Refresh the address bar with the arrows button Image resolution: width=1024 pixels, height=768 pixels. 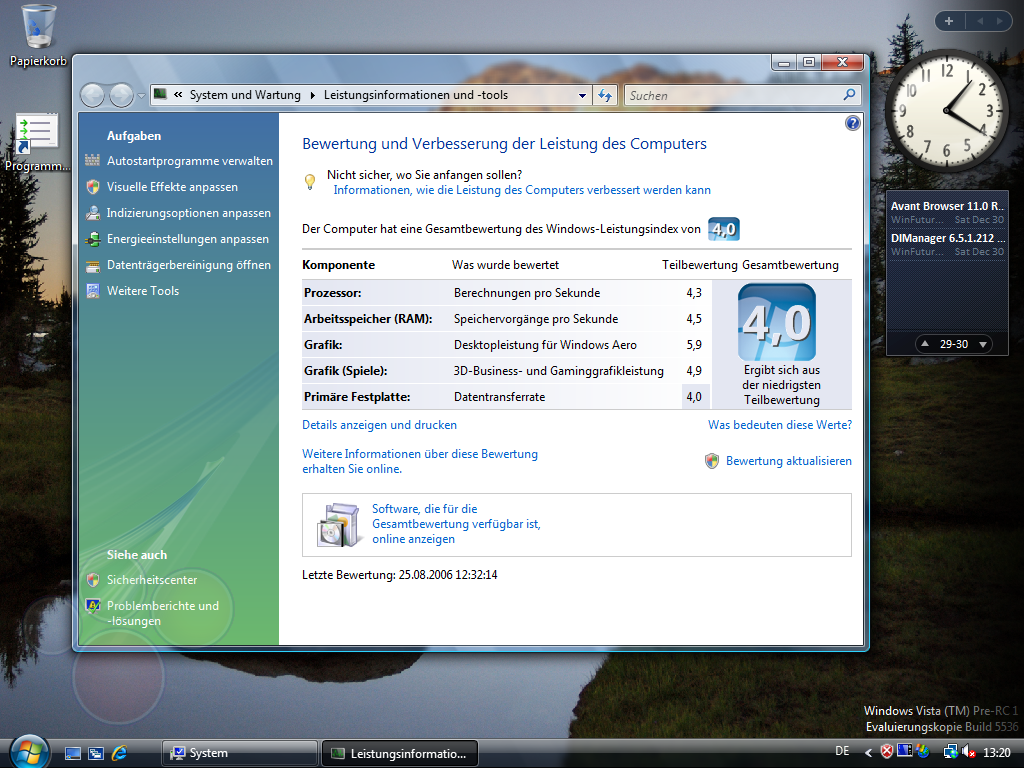point(605,95)
